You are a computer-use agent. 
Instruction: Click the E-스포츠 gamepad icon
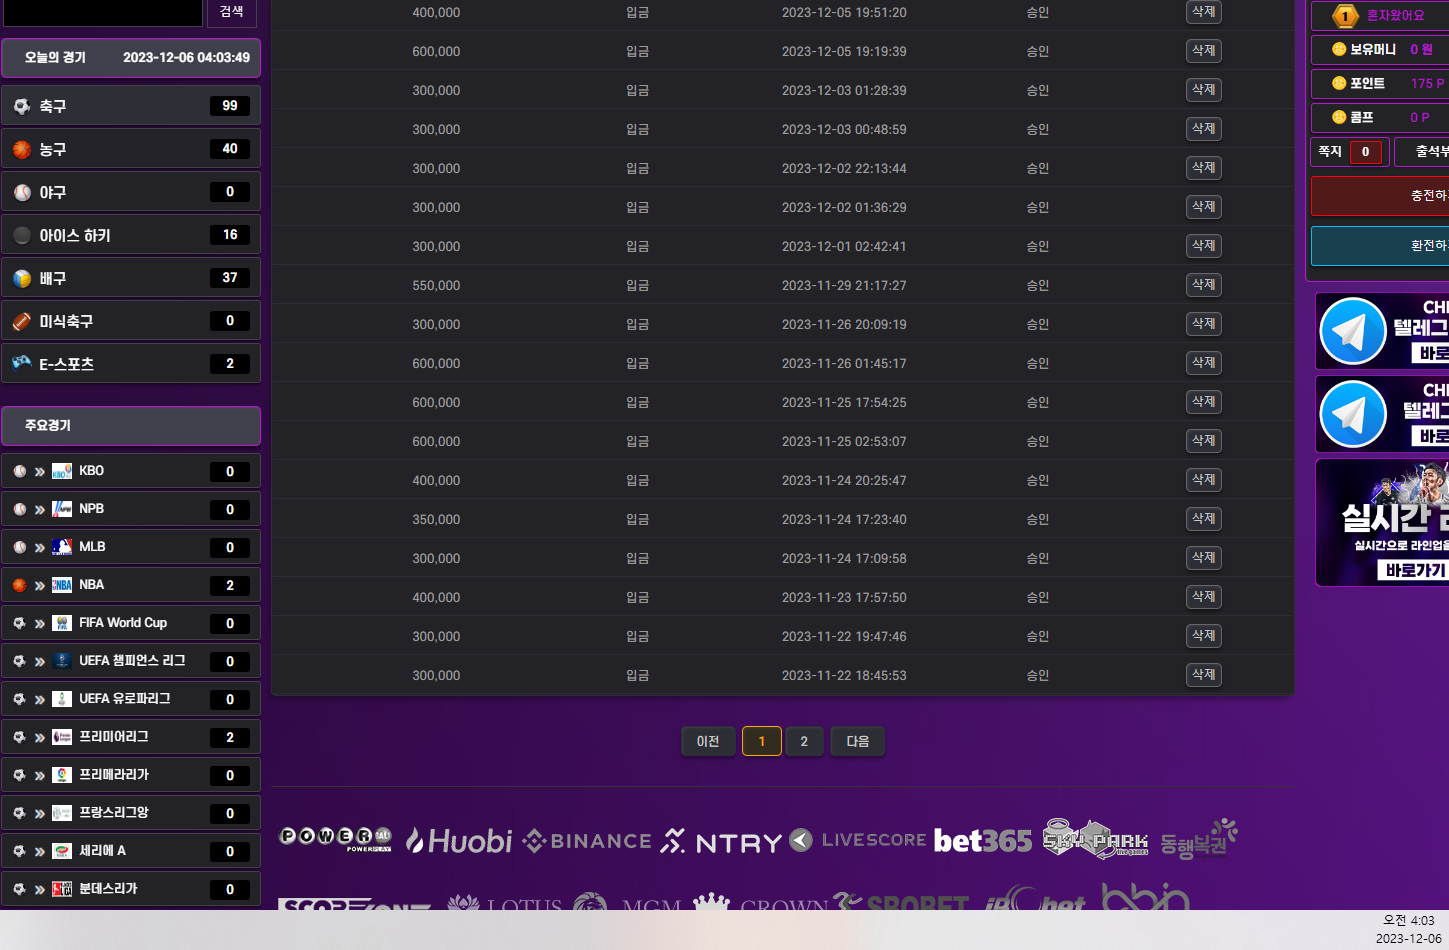(x=22, y=363)
